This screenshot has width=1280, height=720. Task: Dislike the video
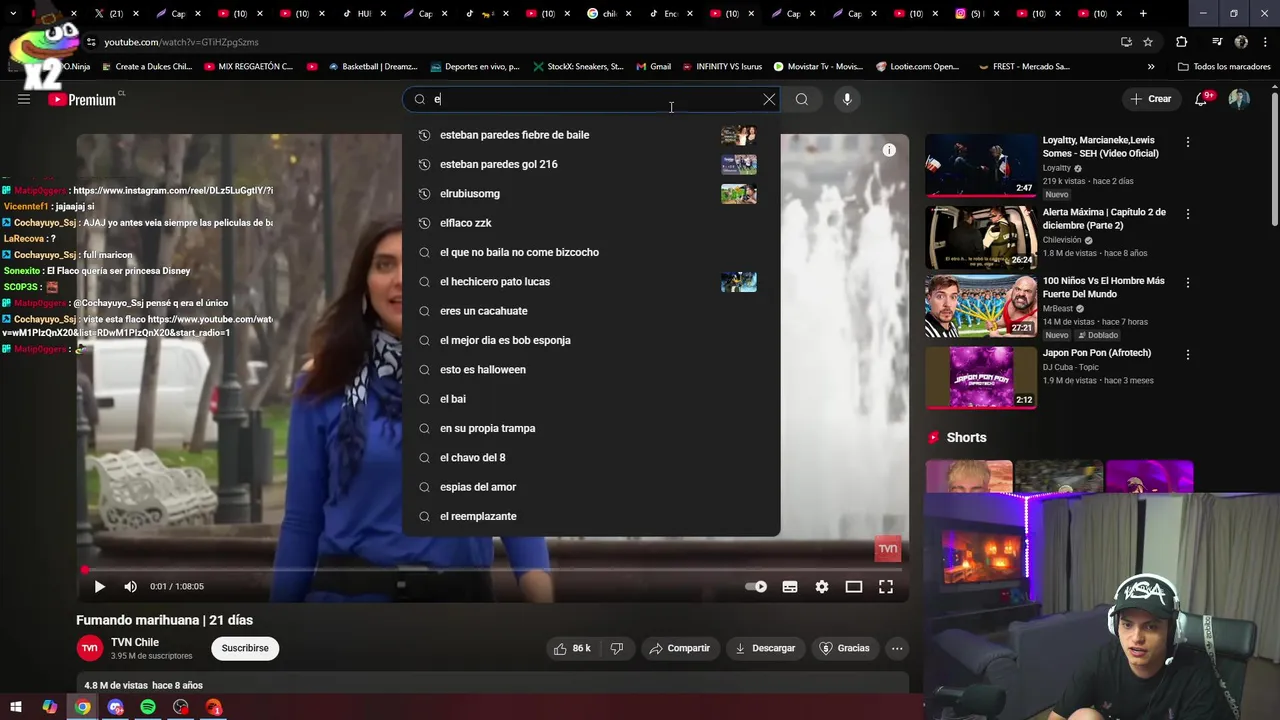617,648
